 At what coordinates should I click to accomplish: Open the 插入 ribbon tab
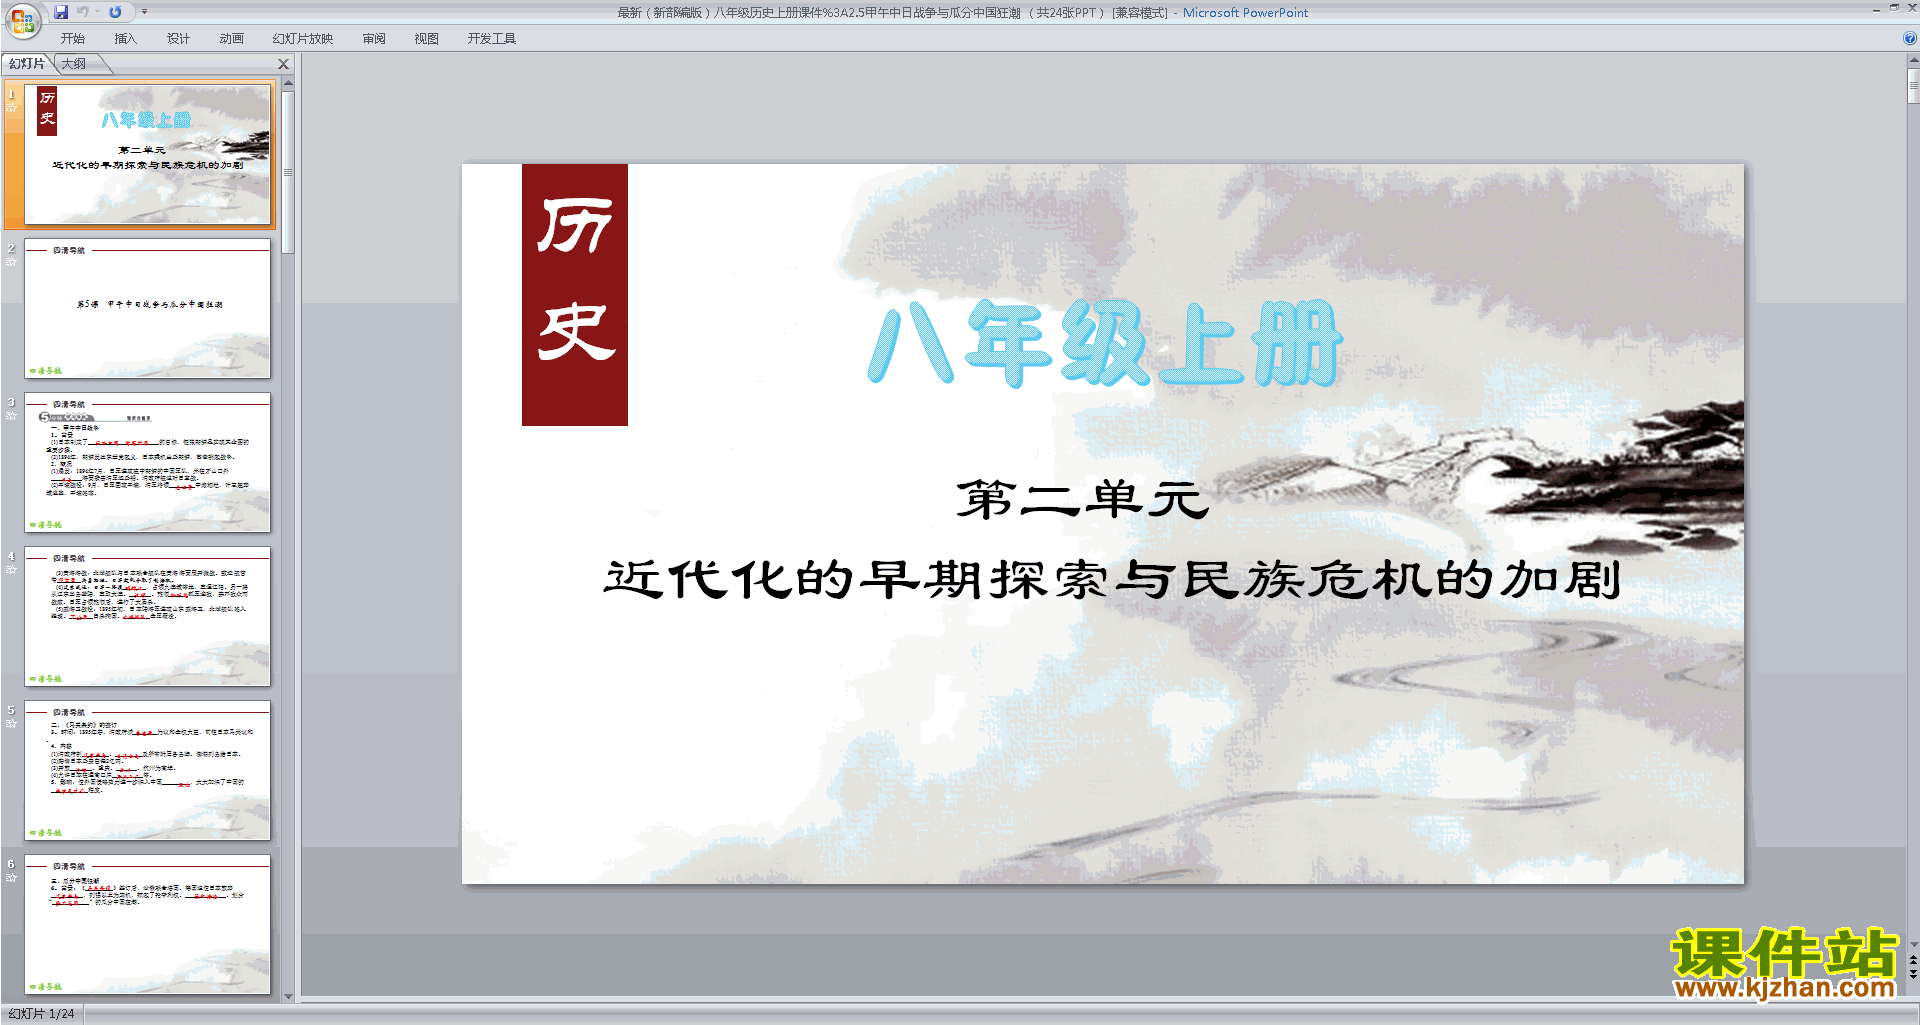125,38
